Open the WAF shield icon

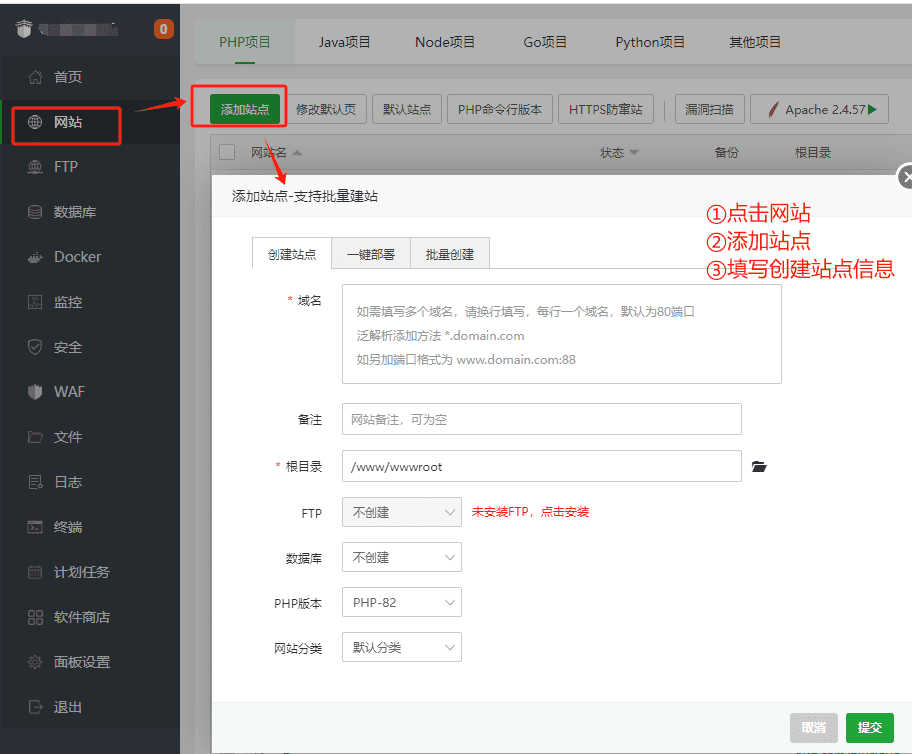pyautogui.click(x=35, y=392)
